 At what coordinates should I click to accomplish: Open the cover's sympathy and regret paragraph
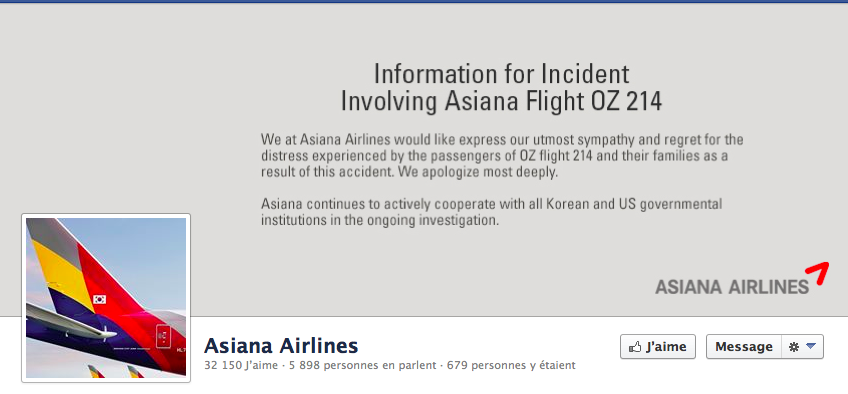tap(502, 156)
